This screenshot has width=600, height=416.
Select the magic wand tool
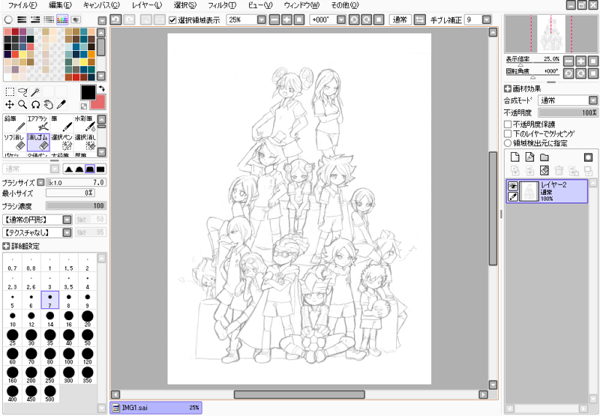pos(36,92)
